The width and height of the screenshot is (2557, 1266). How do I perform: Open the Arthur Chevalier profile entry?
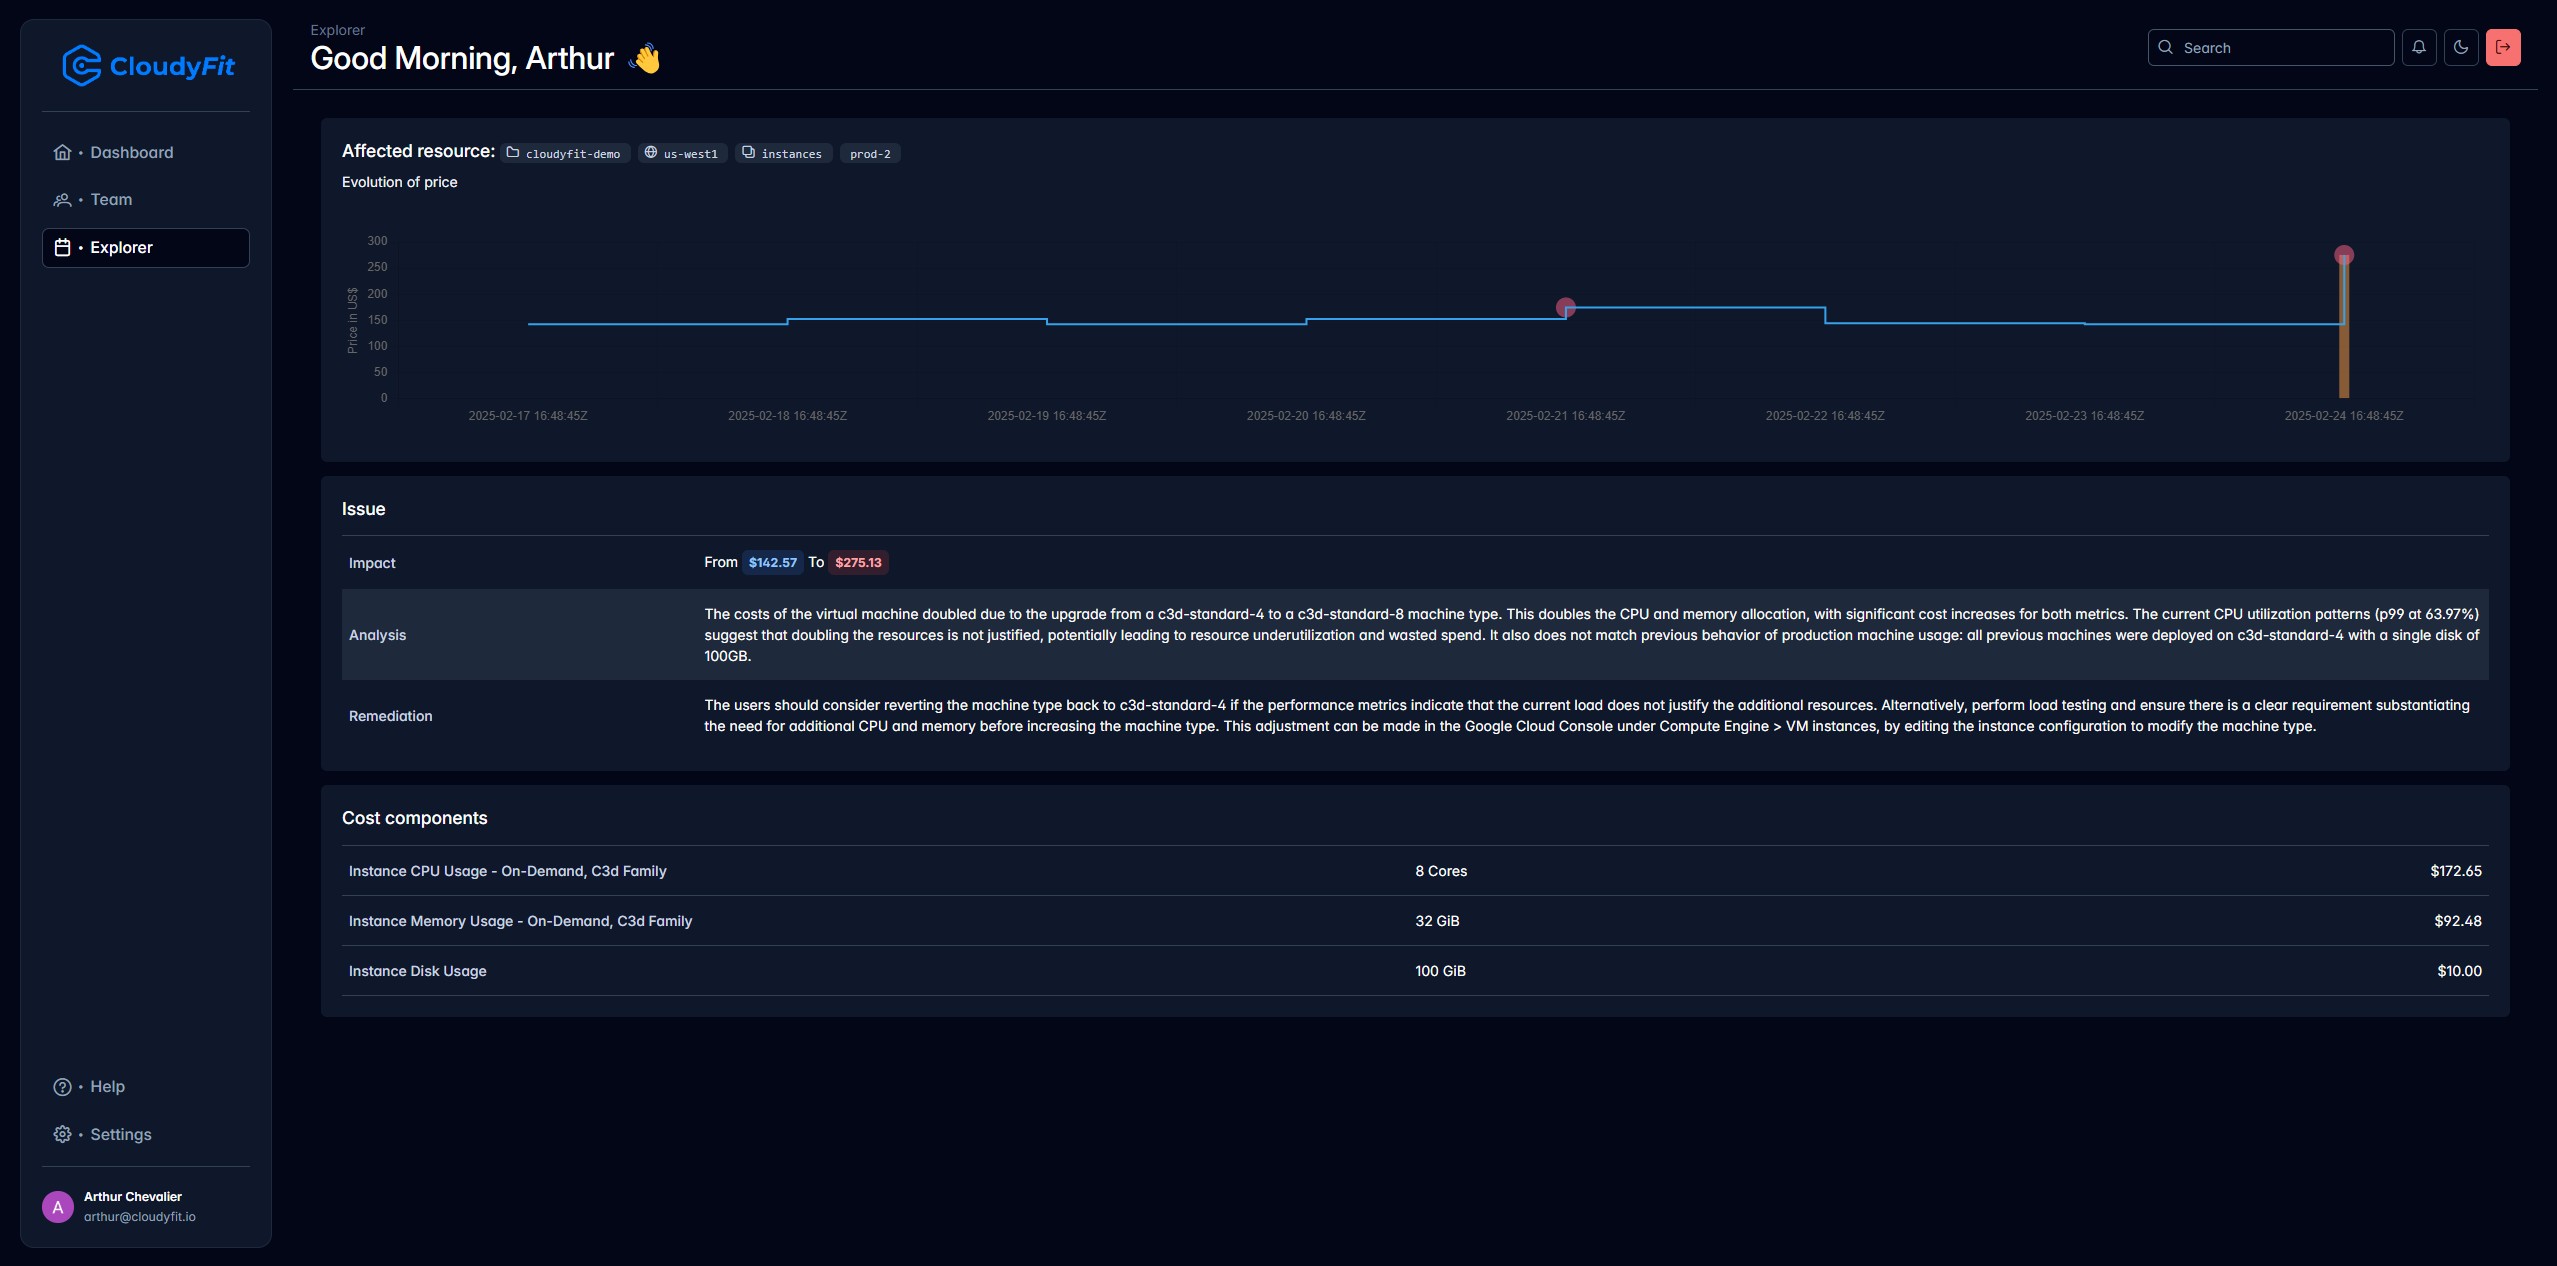coord(132,1206)
